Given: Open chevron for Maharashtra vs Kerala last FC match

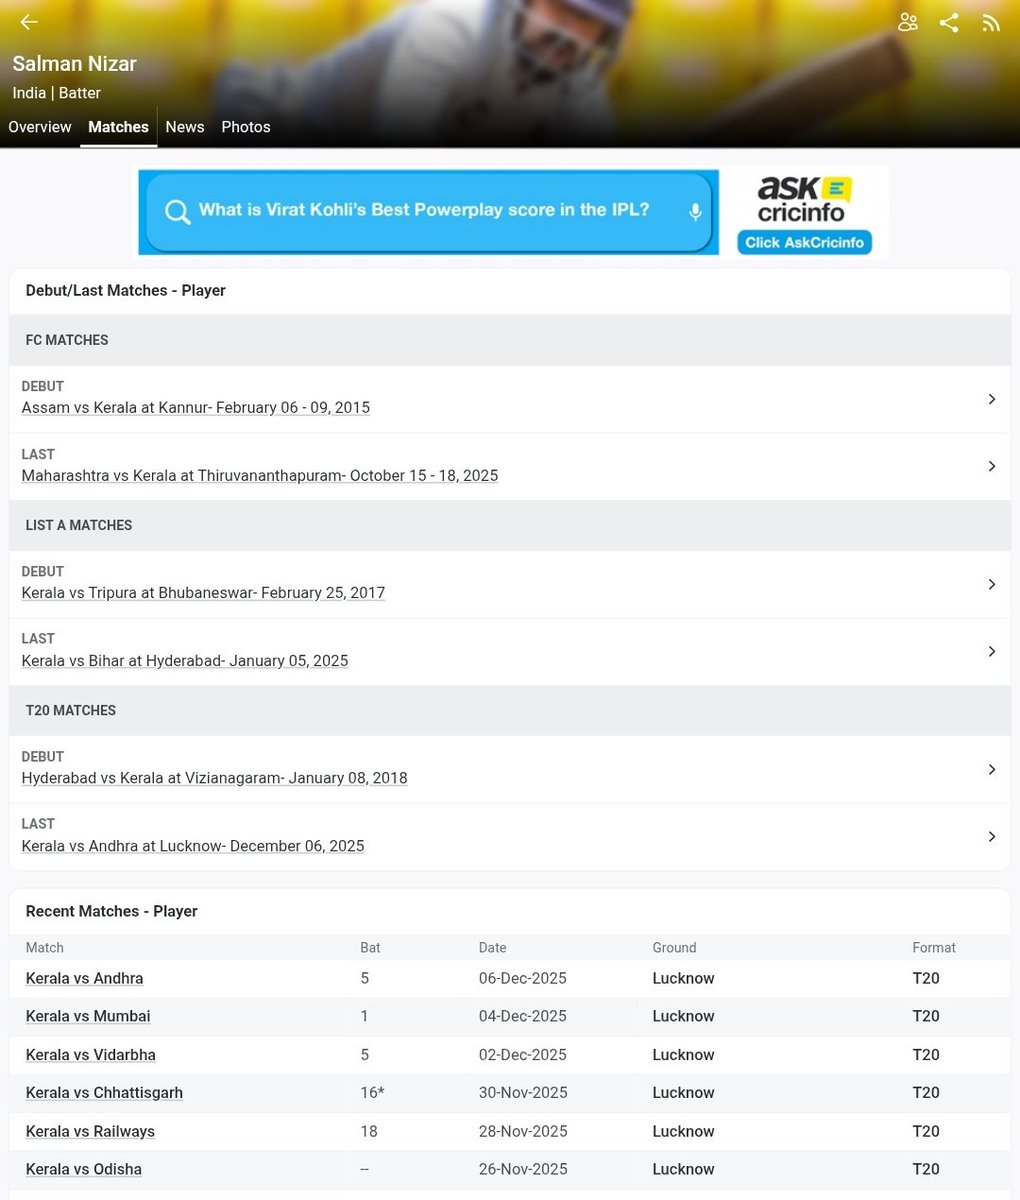Looking at the screenshot, I should pyautogui.click(x=991, y=466).
